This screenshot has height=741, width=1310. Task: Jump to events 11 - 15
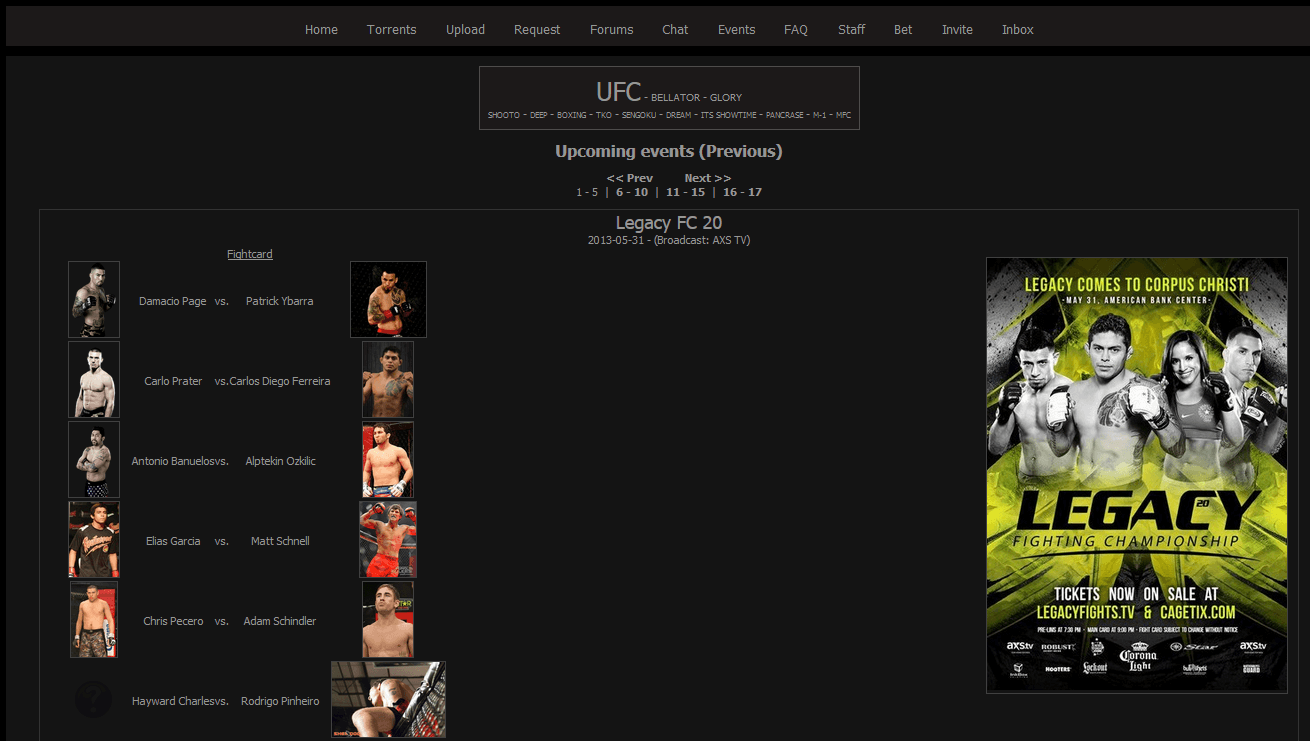click(x=686, y=192)
